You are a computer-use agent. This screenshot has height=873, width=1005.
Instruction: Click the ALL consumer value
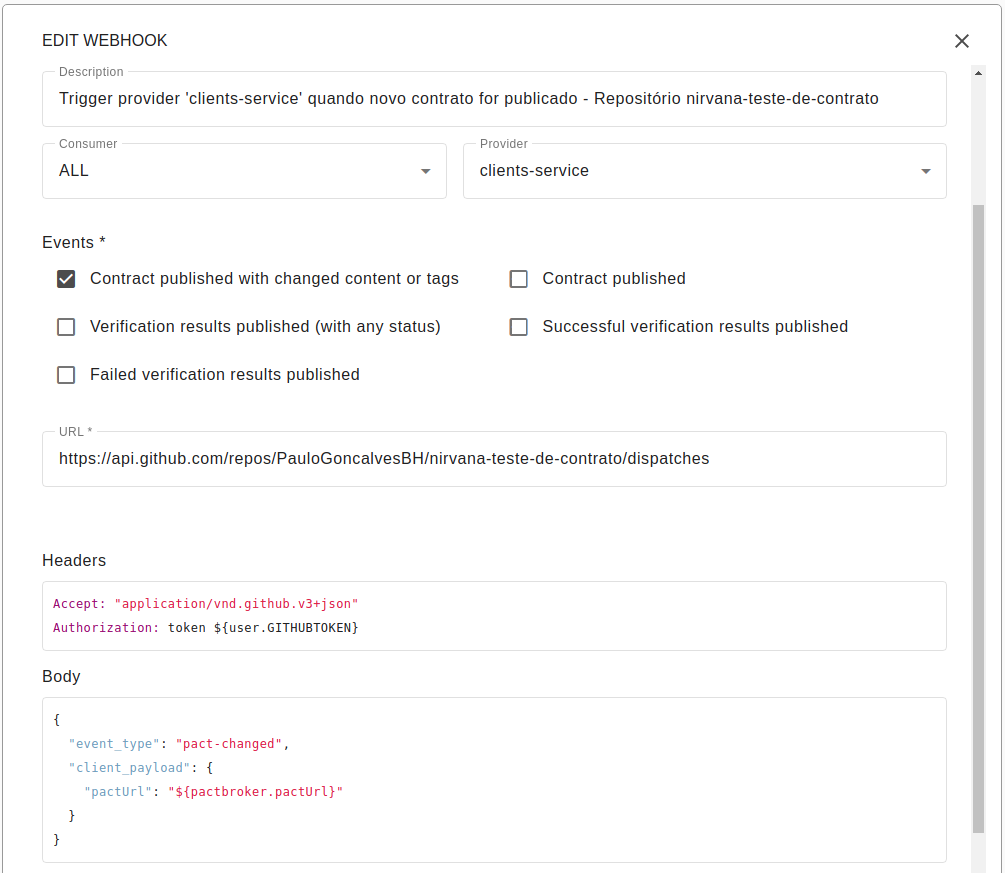click(x=74, y=171)
